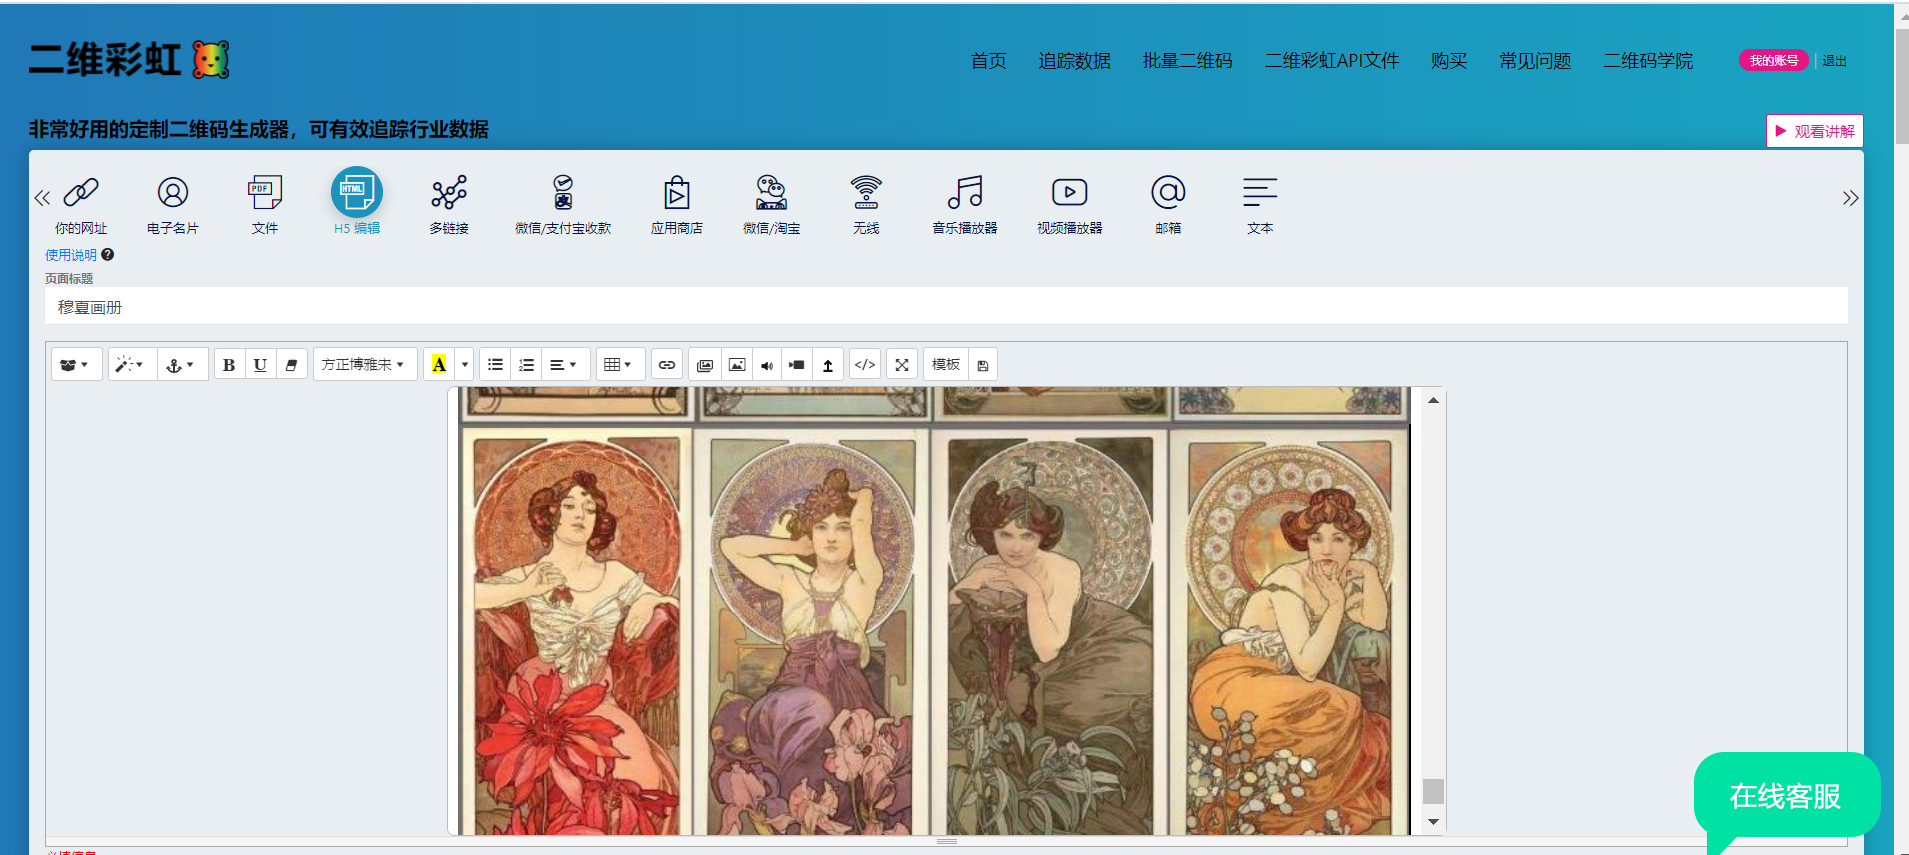The width and height of the screenshot is (1909, 855).
Task: Click the Mucha four-panel painting image
Action: pyautogui.click(x=934, y=611)
